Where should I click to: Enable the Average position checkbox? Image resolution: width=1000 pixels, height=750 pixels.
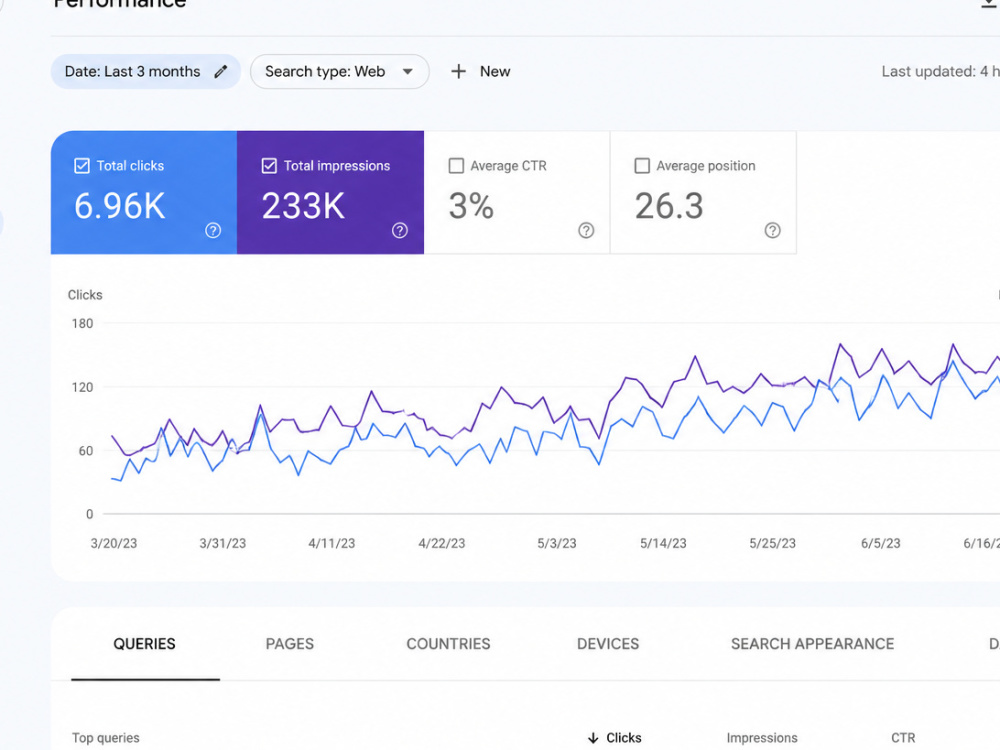pyautogui.click(x=642, y=166)
